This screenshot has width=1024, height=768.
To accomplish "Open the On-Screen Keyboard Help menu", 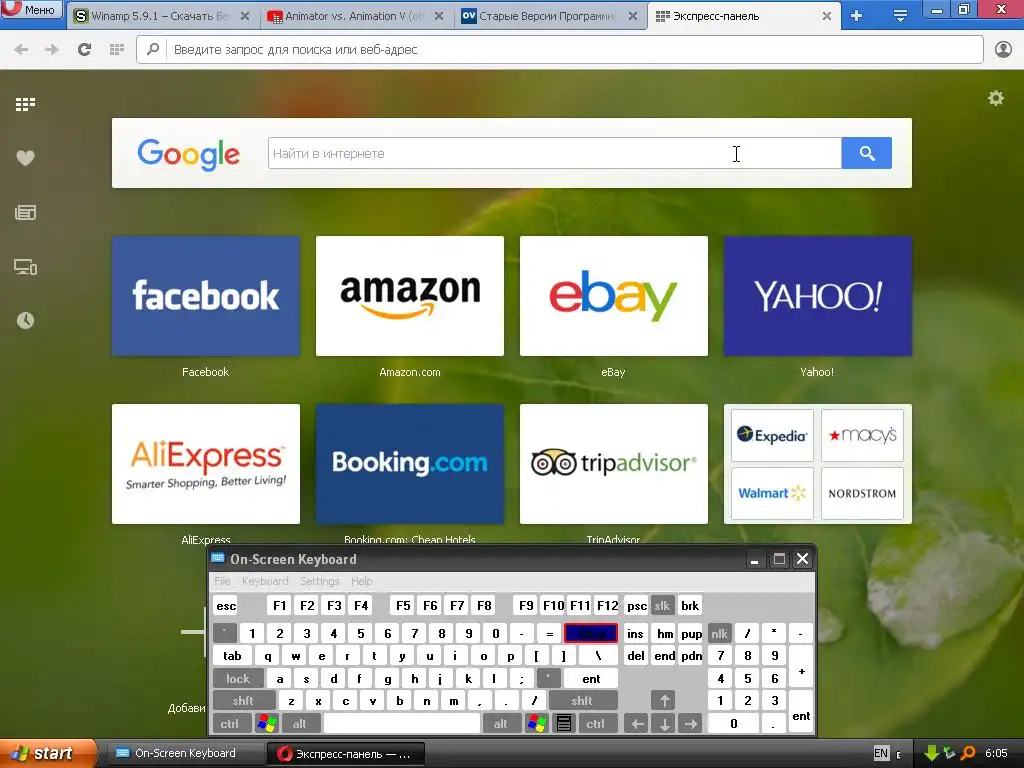I will pos(362,581).
